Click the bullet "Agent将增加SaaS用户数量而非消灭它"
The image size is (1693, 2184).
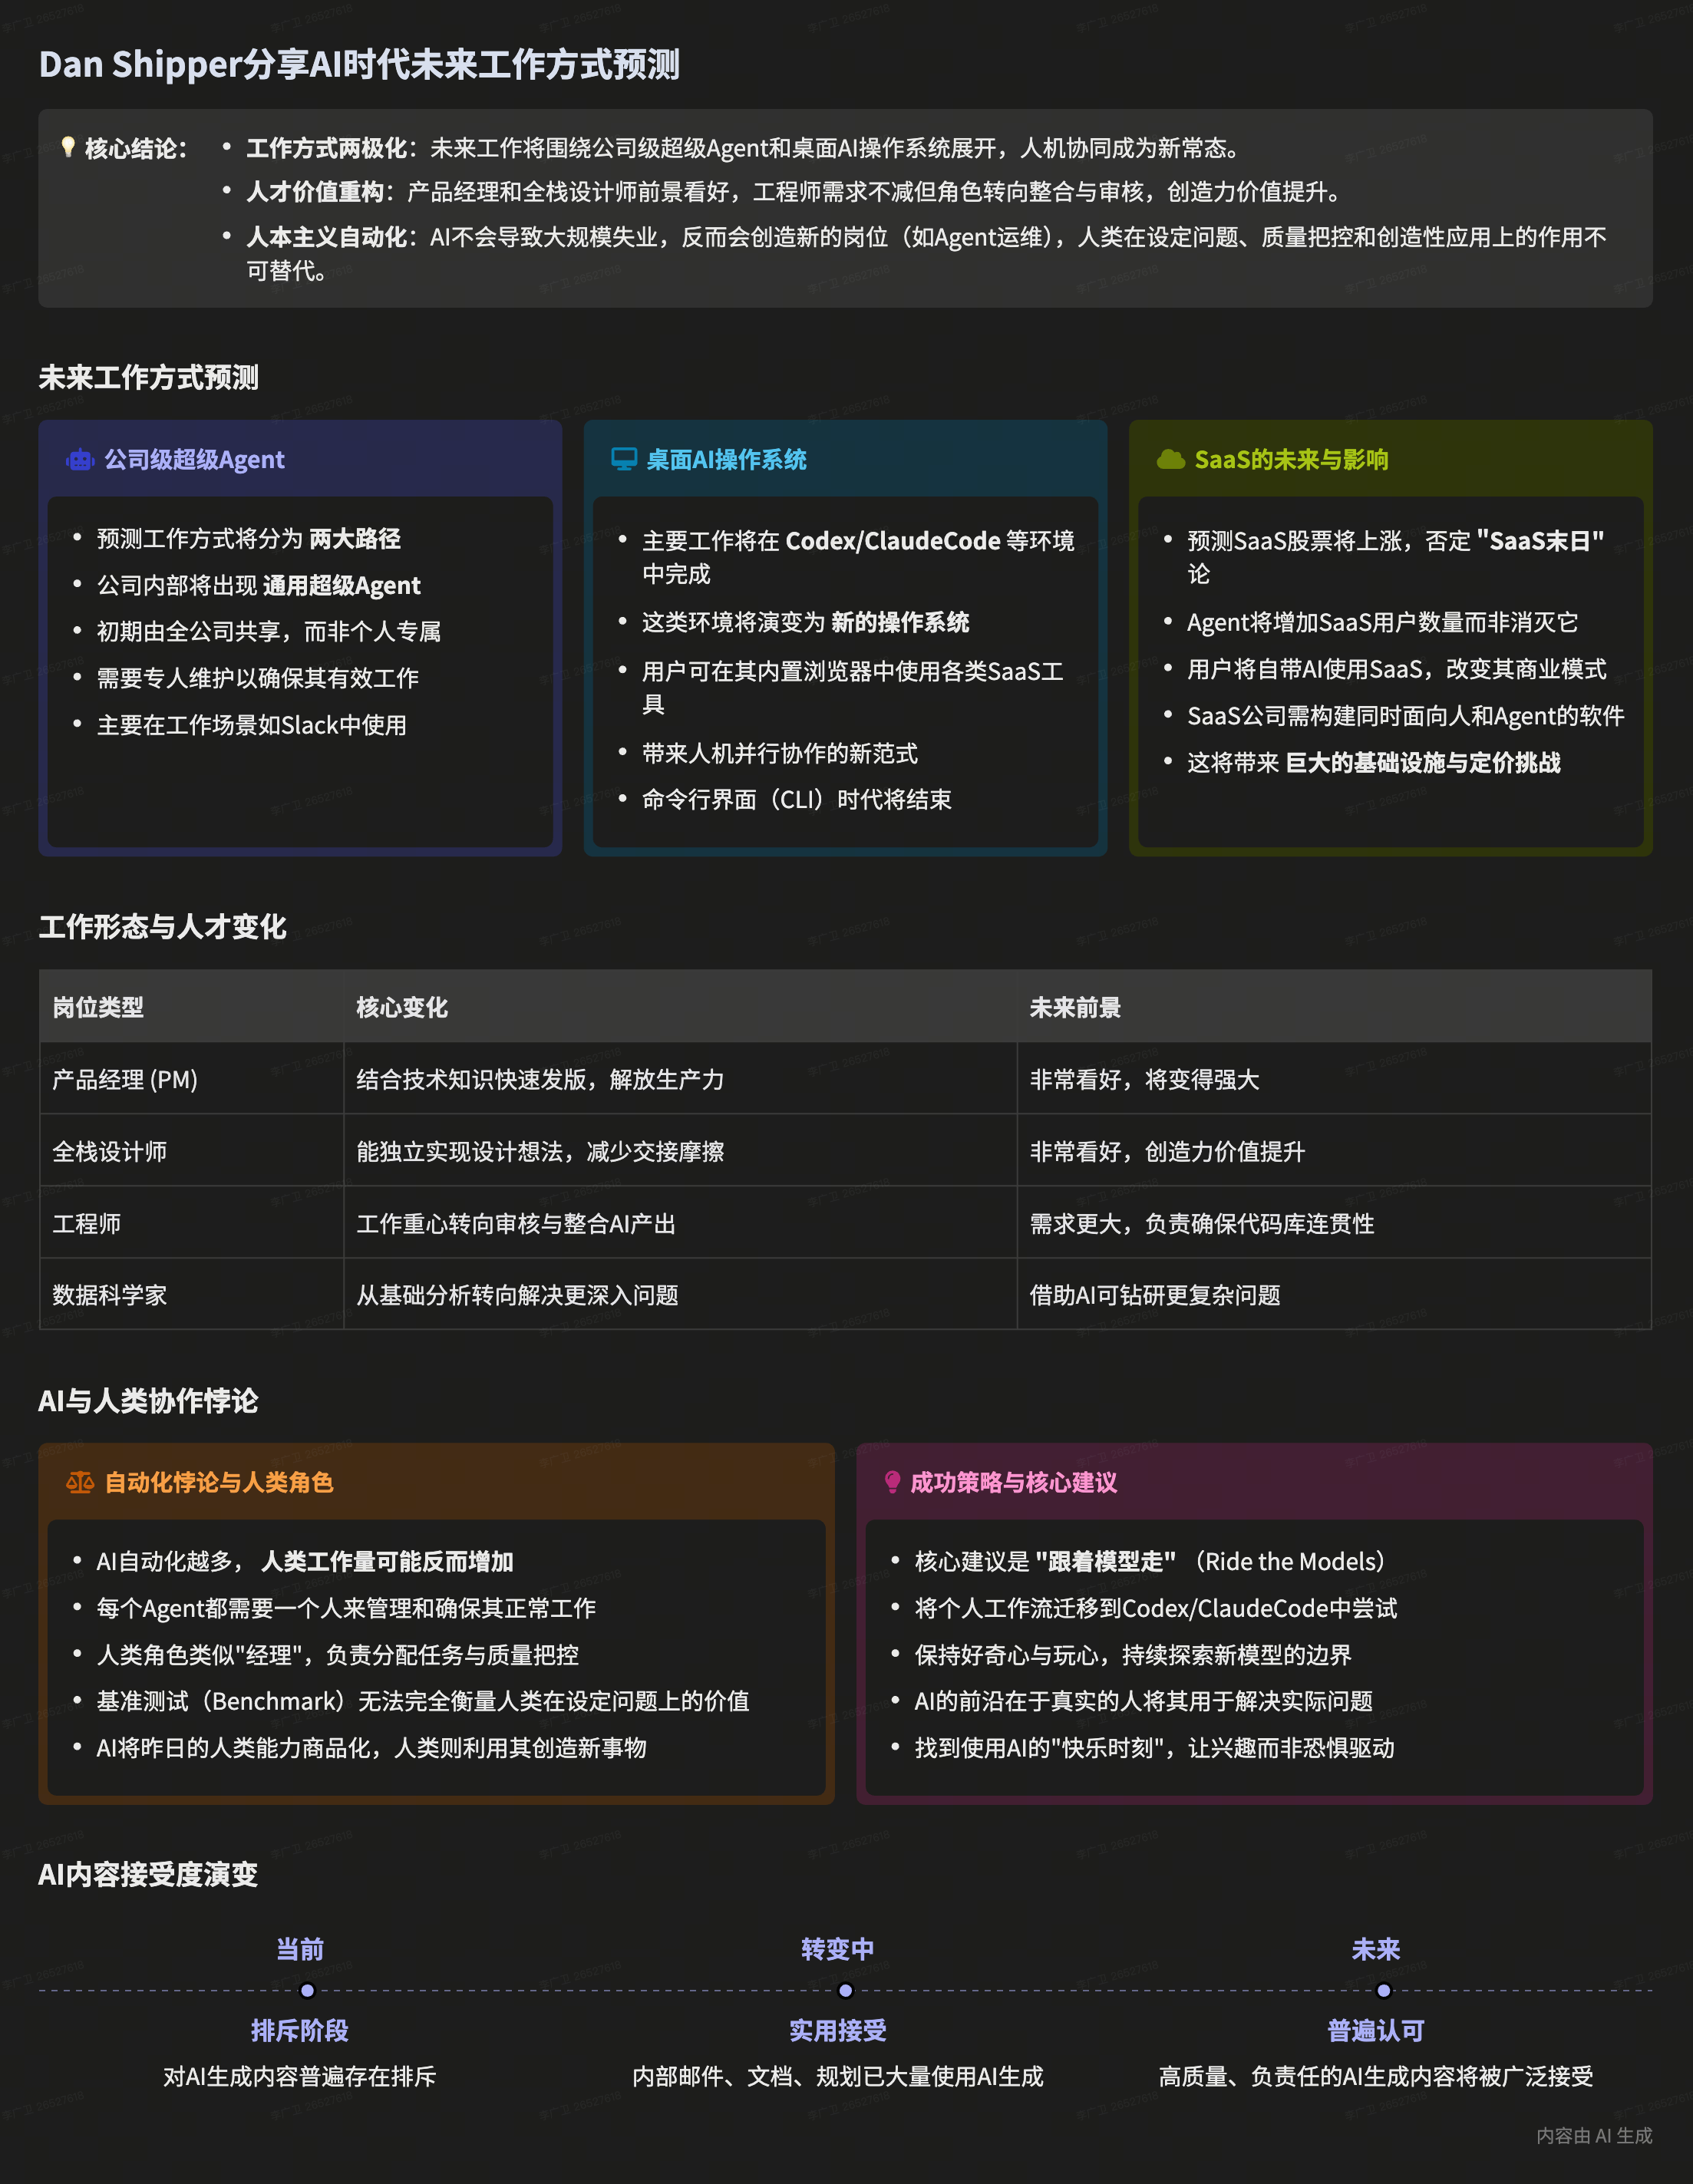(x=1383, y=623)
